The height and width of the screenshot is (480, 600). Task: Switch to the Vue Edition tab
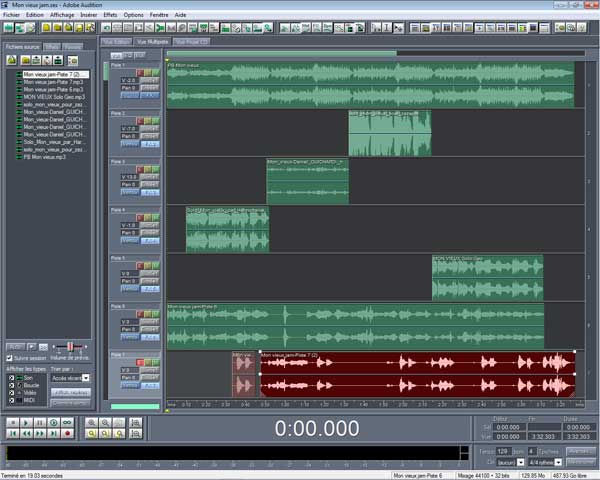117,41
